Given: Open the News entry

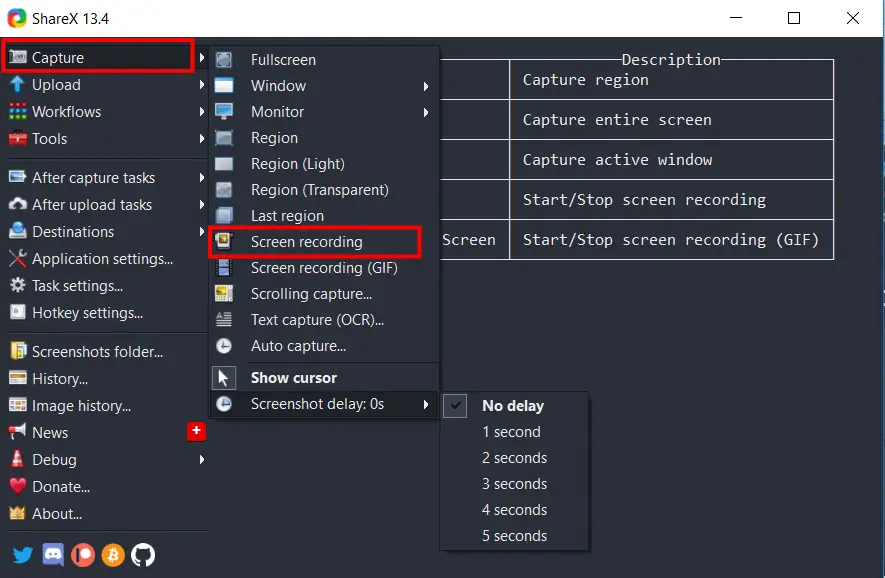Looking at the screenshot, I should [x=106, y=432].
